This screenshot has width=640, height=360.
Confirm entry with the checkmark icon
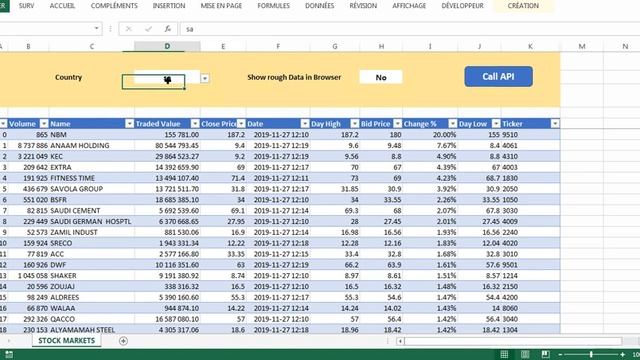pos(148,29)
